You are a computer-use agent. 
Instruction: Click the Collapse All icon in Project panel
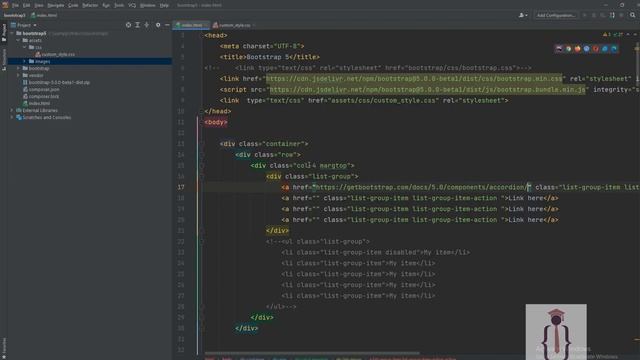pyautogui.click(x=147, y=25)
